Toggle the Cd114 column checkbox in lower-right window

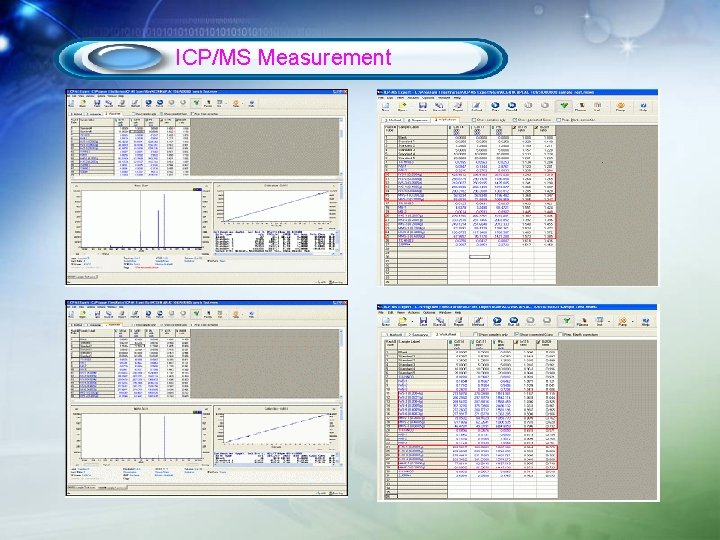point(450,342)
